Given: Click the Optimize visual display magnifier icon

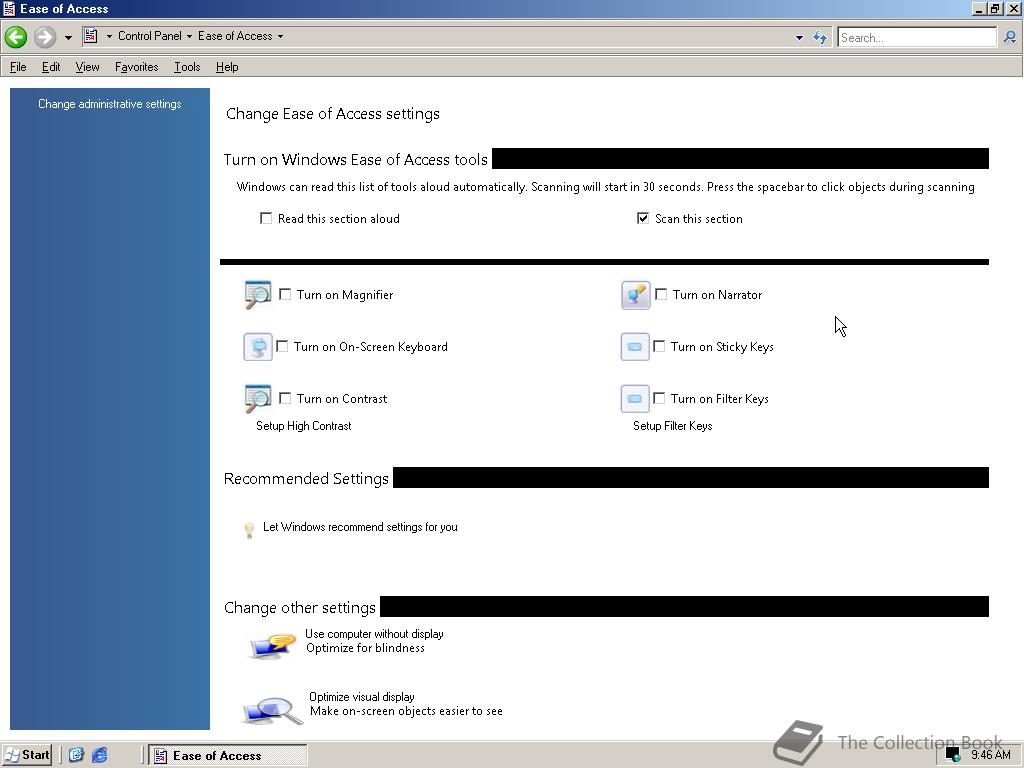Looking at the screenshot, I should [x=273, y=711].
